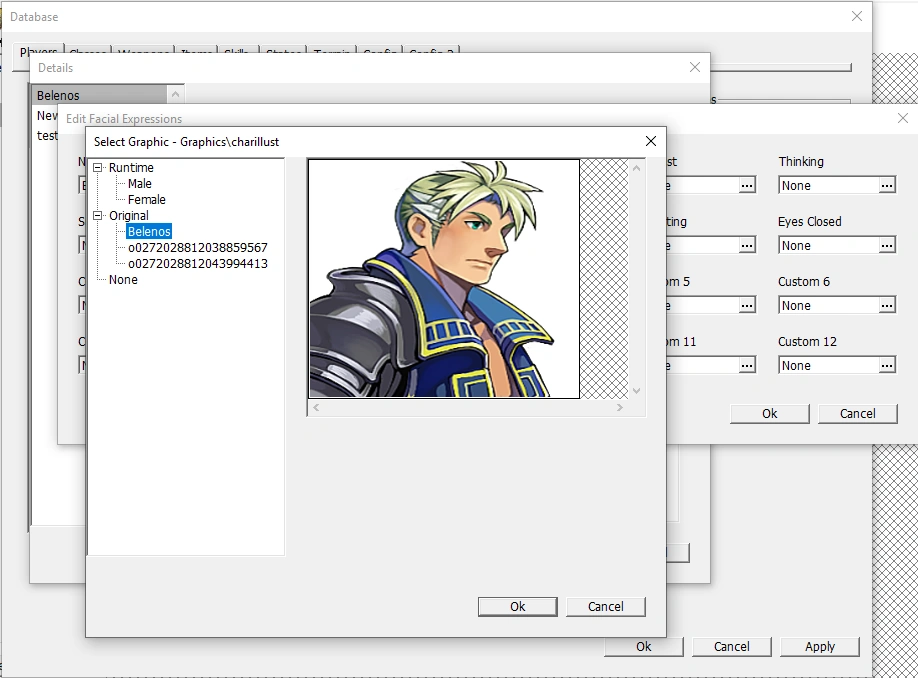918x678 pixels.
Task: Select Belenos graphic entry
Action: click(149, 231)
